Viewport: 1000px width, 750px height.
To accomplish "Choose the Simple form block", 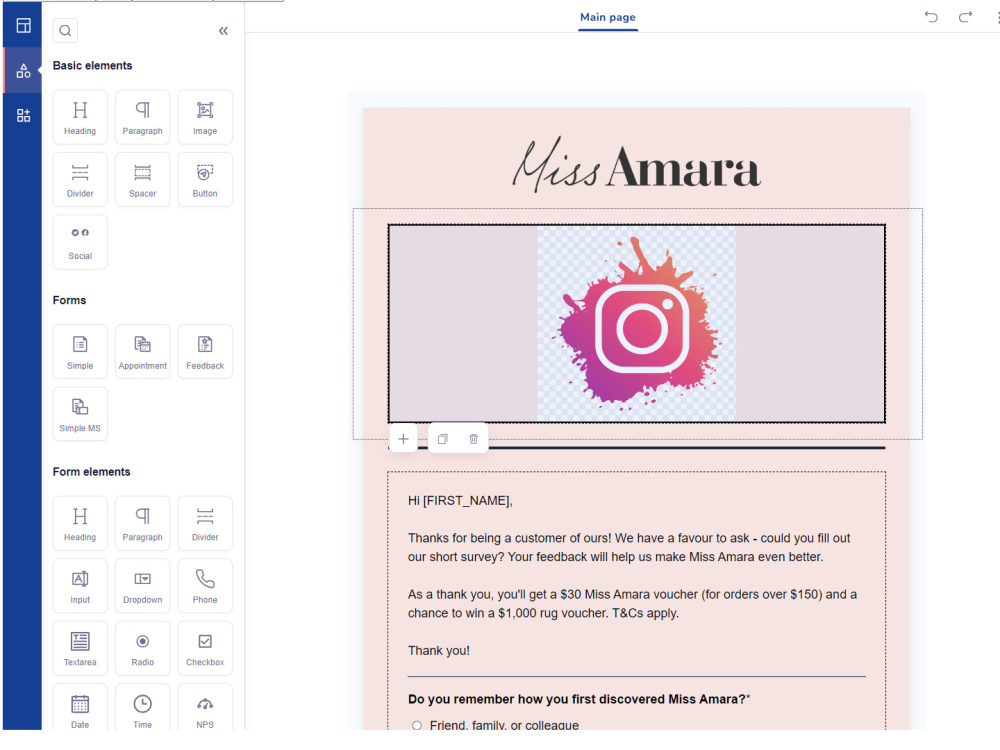I will tap(80, 352).
